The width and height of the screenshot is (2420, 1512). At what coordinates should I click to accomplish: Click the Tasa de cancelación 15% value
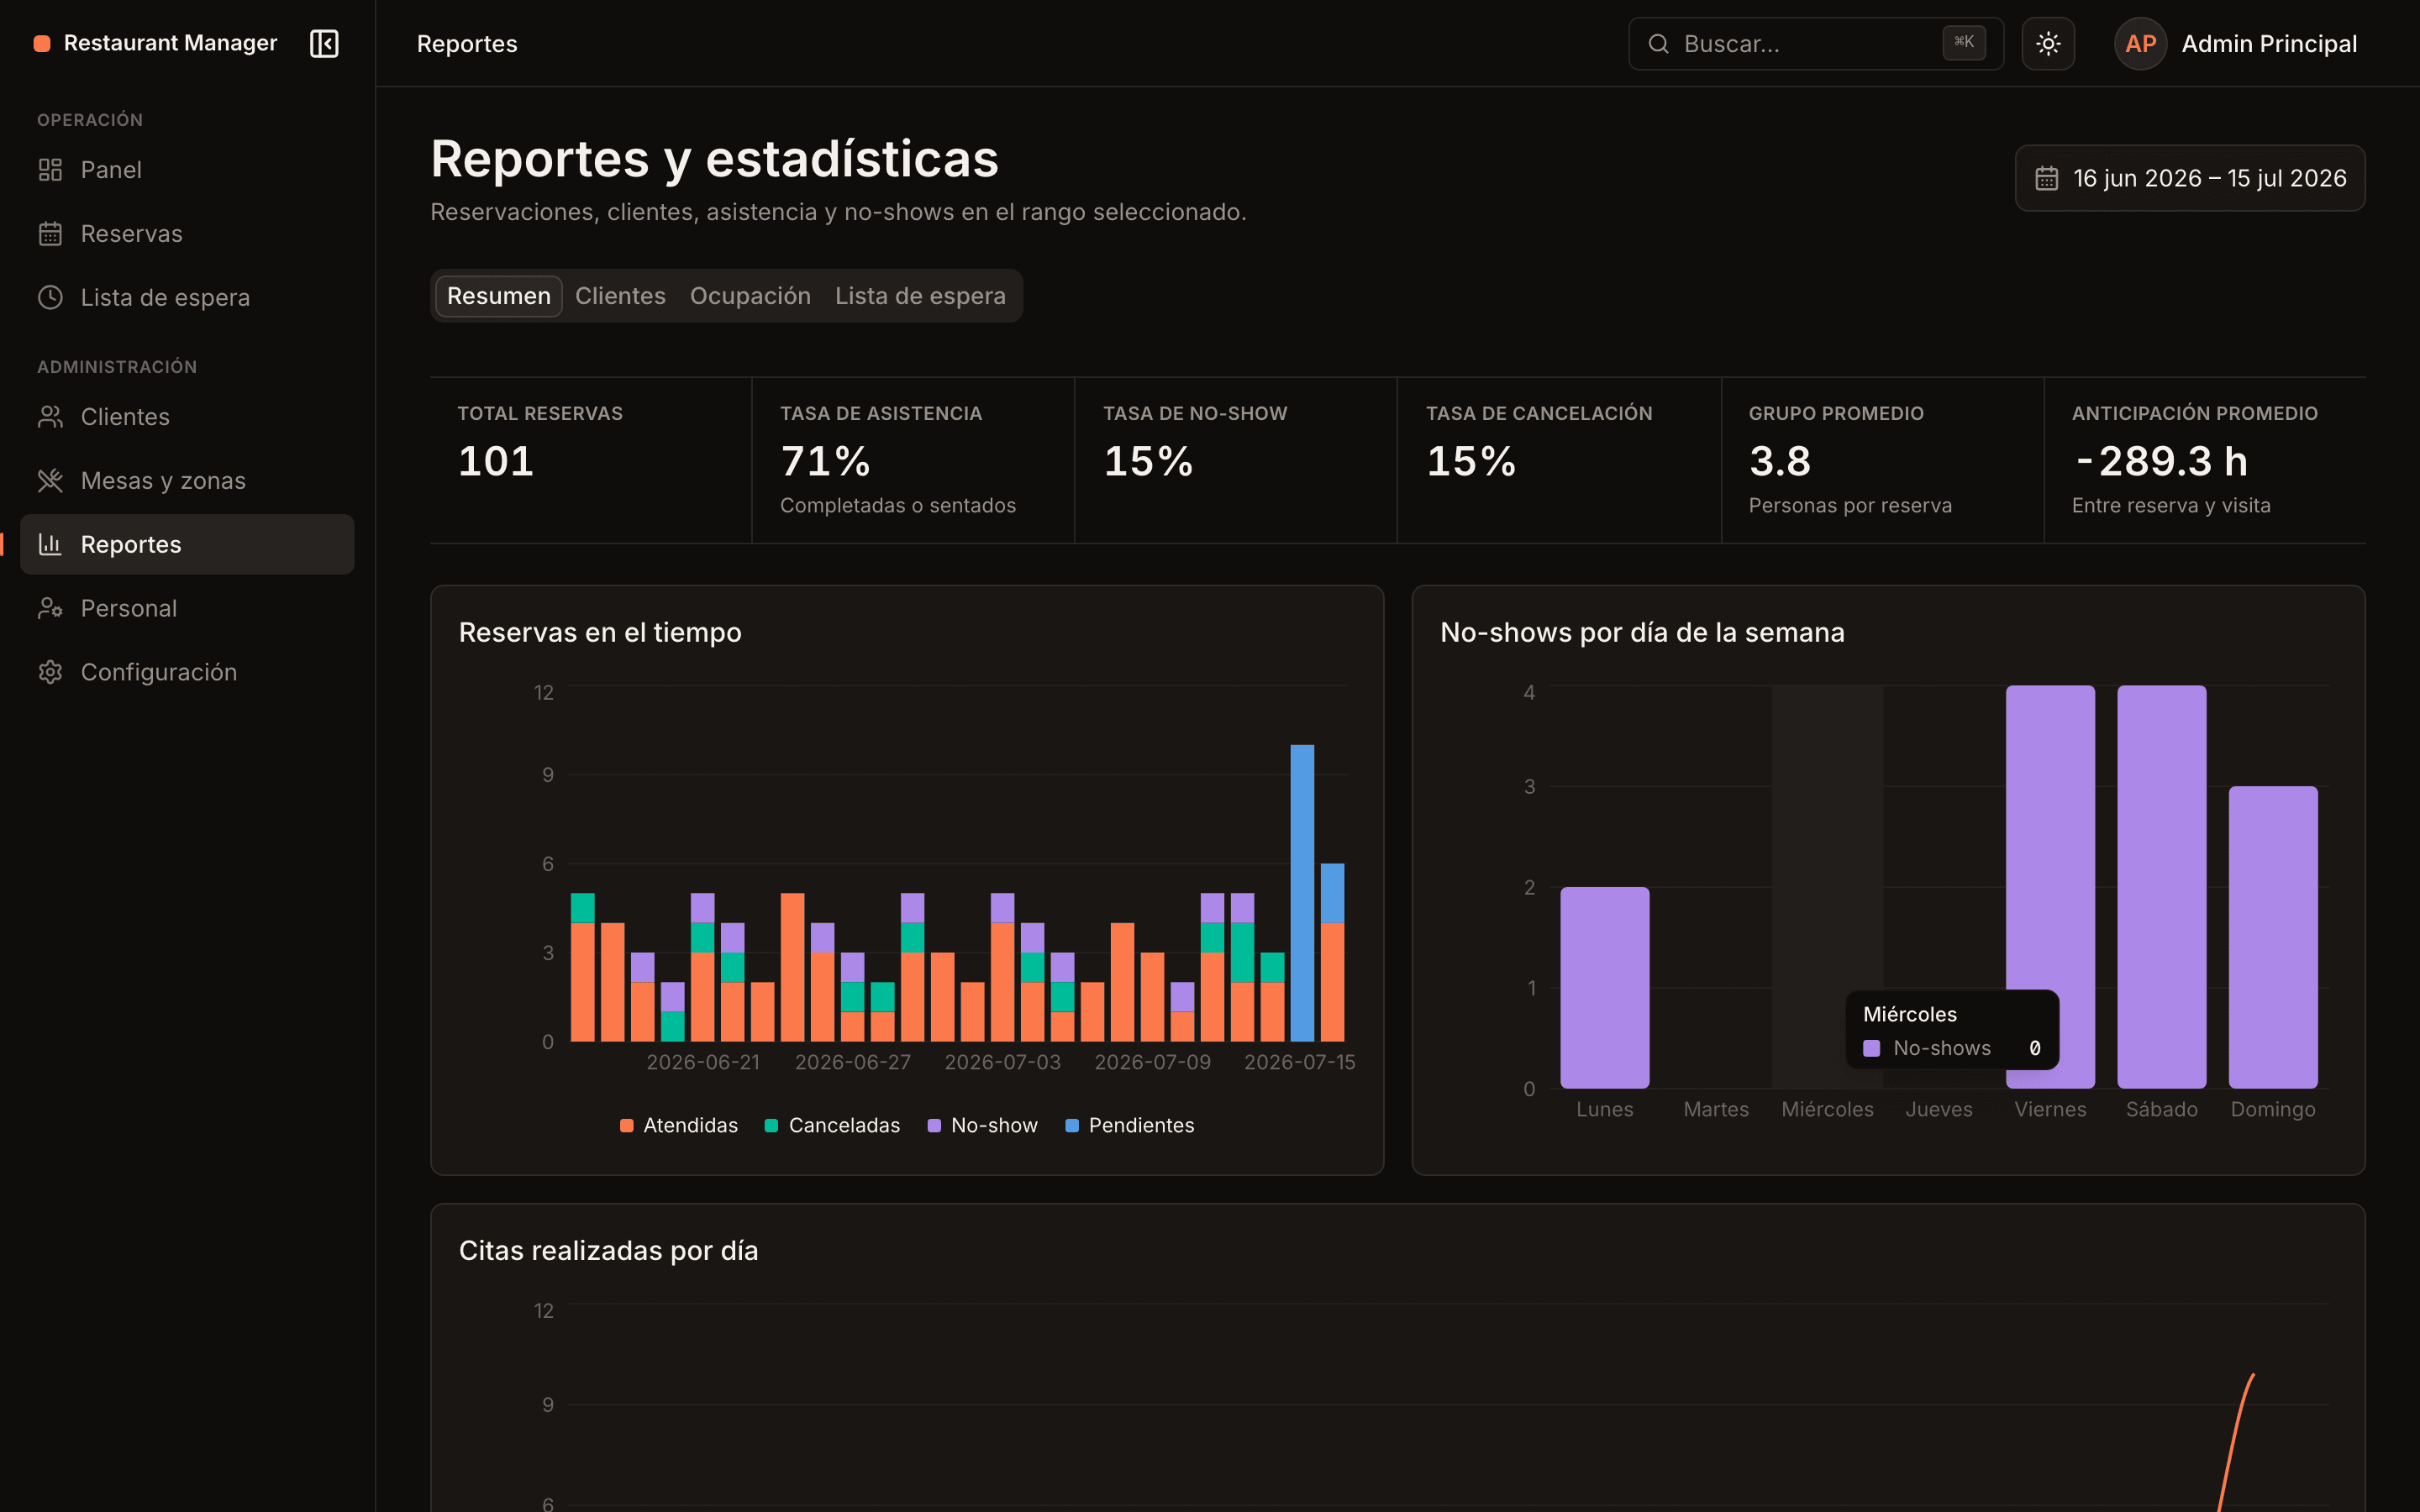(x=1471, y=461)
